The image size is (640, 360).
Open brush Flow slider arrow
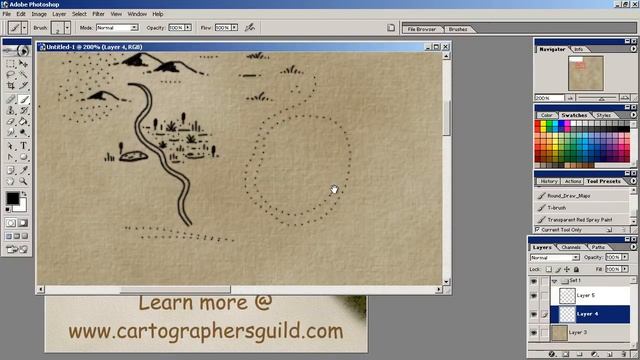tap(234, 28)
